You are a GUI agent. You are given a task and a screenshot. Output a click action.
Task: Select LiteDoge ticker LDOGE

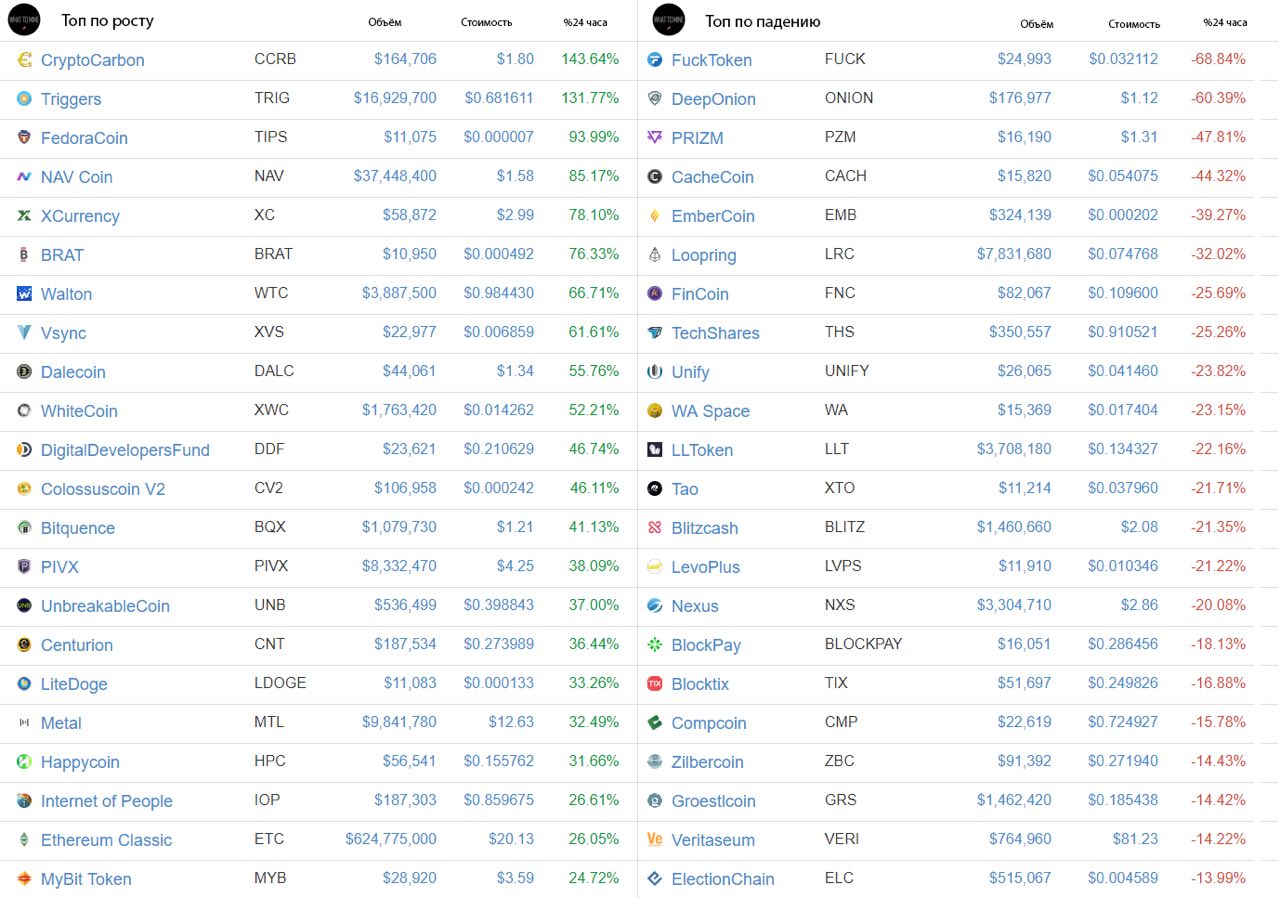[x=280, y=683]
